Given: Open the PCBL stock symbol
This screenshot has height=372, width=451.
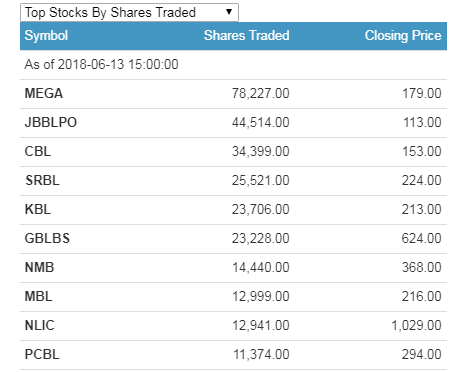Looking at the screenshot, I should tap(42, 354).
